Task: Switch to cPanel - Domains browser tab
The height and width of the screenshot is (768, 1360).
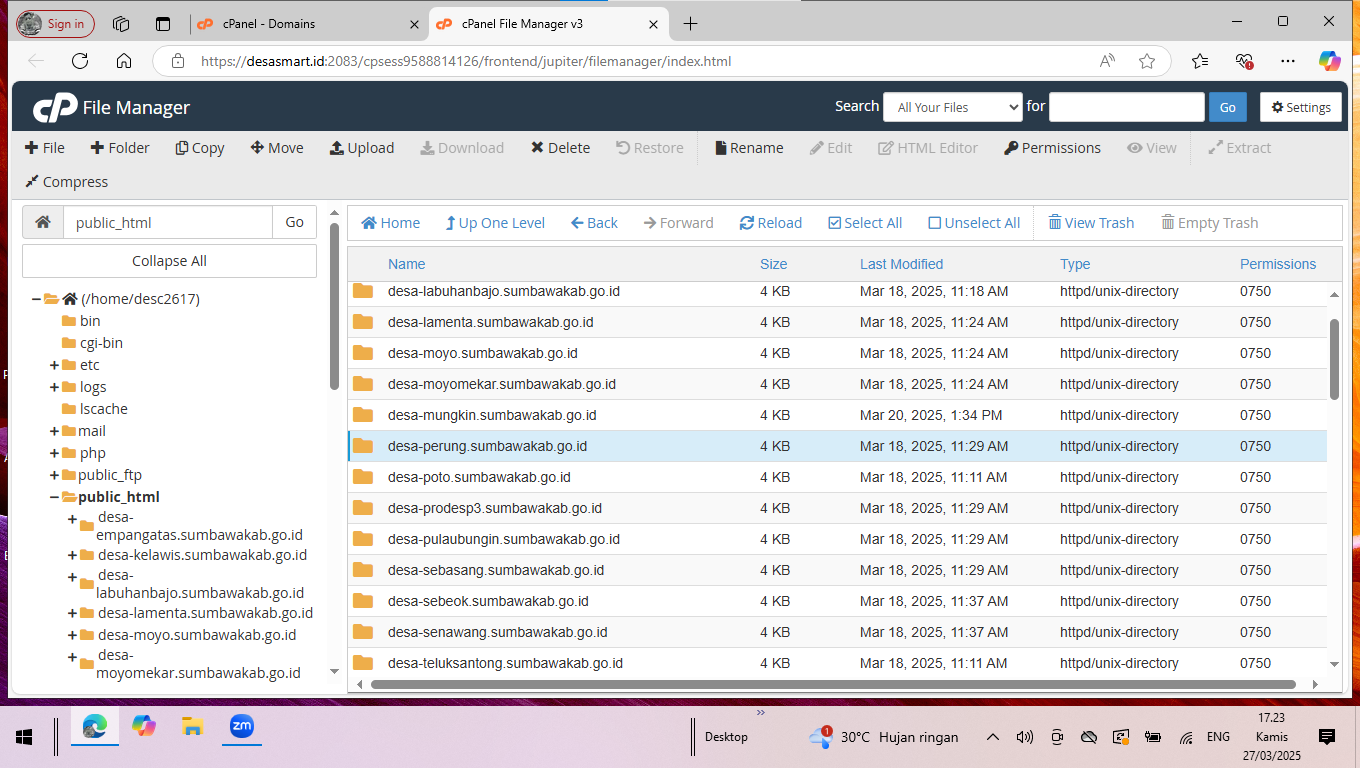Action: pyautogui.click(x=309, y=23)
